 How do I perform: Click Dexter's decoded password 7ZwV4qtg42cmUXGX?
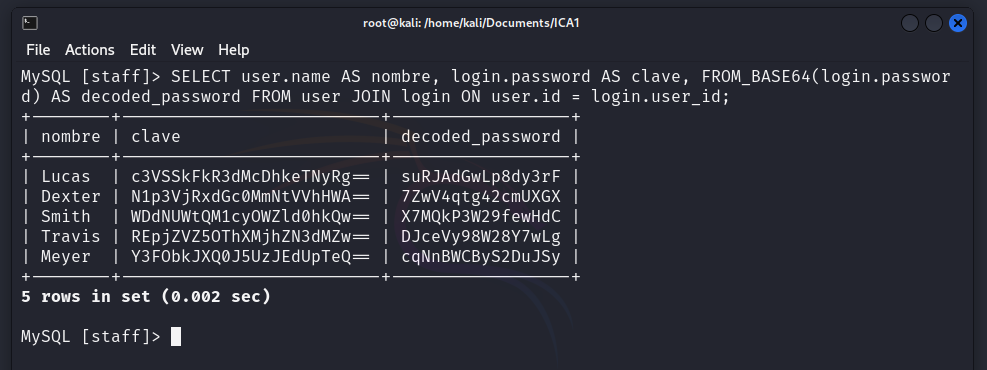coord(481,197)
